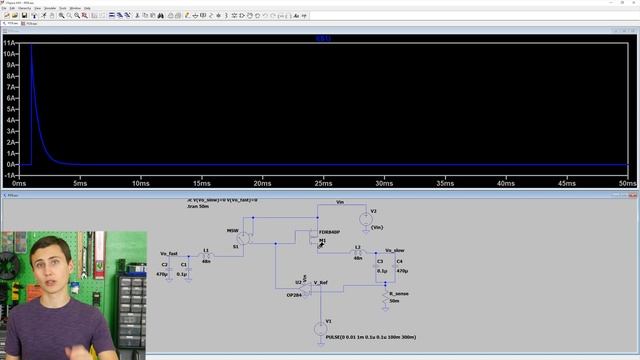
Task: Select the L2 inductor in the schematic
Action: pyautogui.click(x=358, y=253)
